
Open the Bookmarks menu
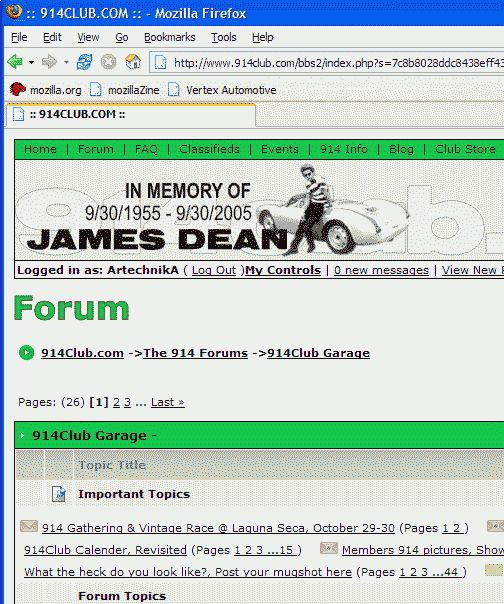(170, 37)
